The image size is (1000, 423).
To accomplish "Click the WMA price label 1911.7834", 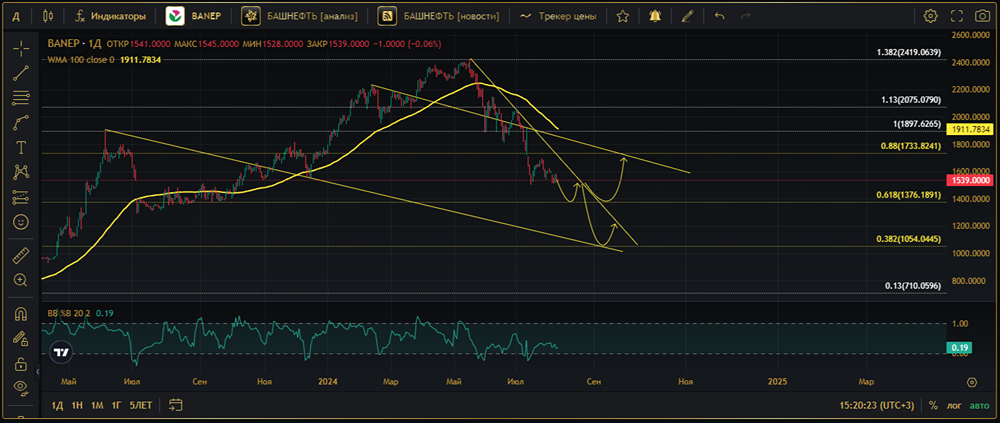I will coord(971,130).
